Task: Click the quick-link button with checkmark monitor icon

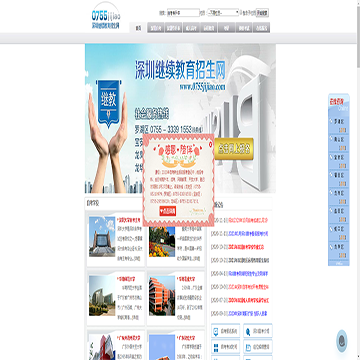Action: click(x=226, y=331)
